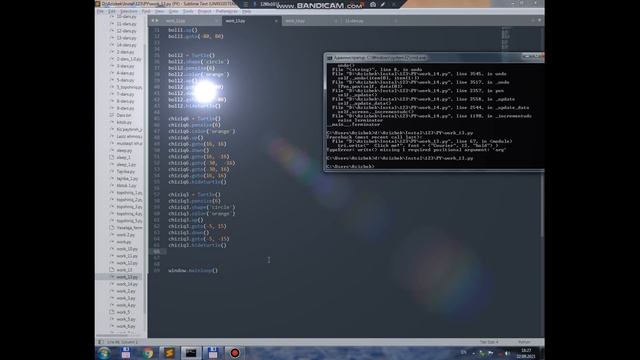The width and height of the screenshot is (640, 360).
Task: Click the Bandicam camera screenshot icon
Action: 373,4
